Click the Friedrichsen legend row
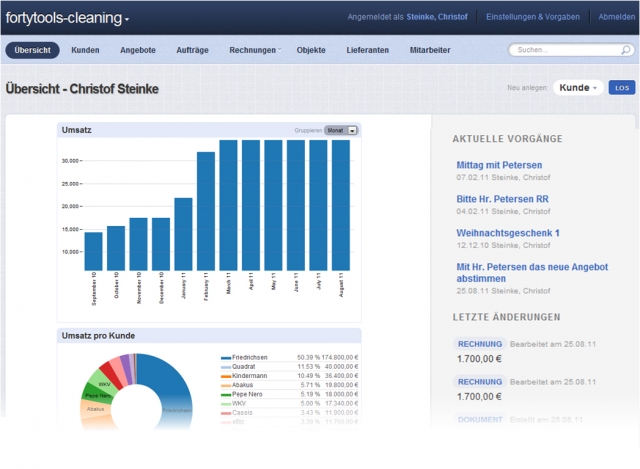Image resolution: width=640 pixels, height=469 pixels. point(289,357)
